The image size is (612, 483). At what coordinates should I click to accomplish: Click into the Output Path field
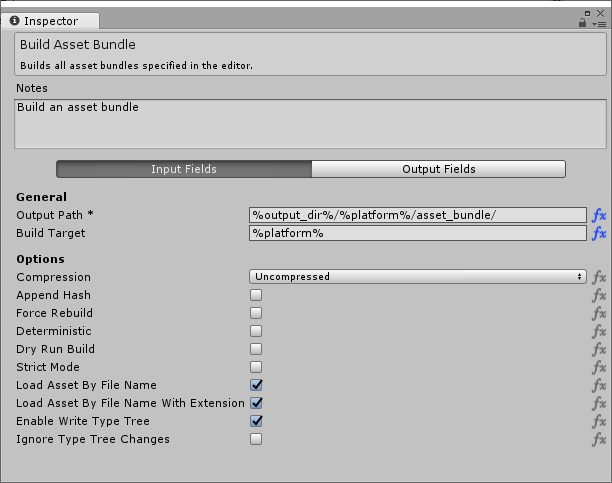click(x=417, y=215)
